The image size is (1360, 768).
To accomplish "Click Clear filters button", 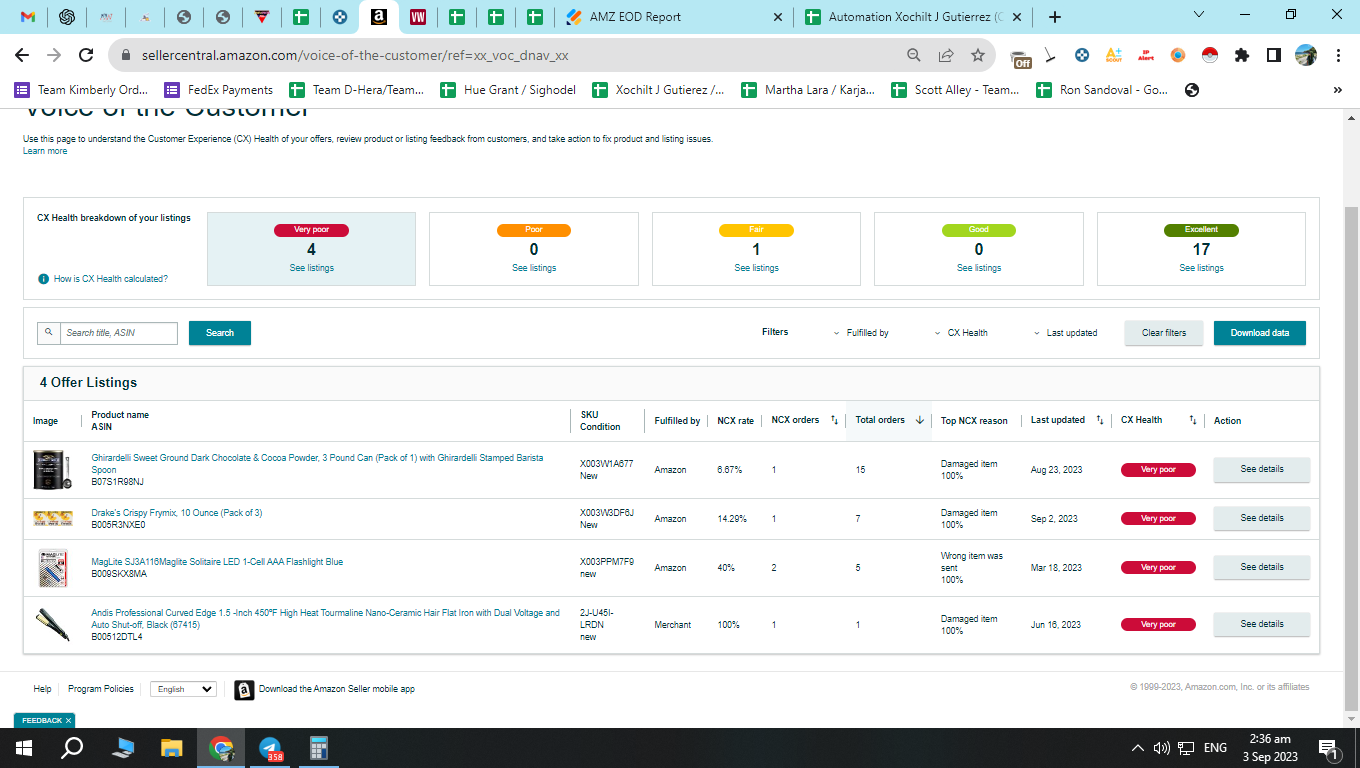I will click(x=1164, y=333).
